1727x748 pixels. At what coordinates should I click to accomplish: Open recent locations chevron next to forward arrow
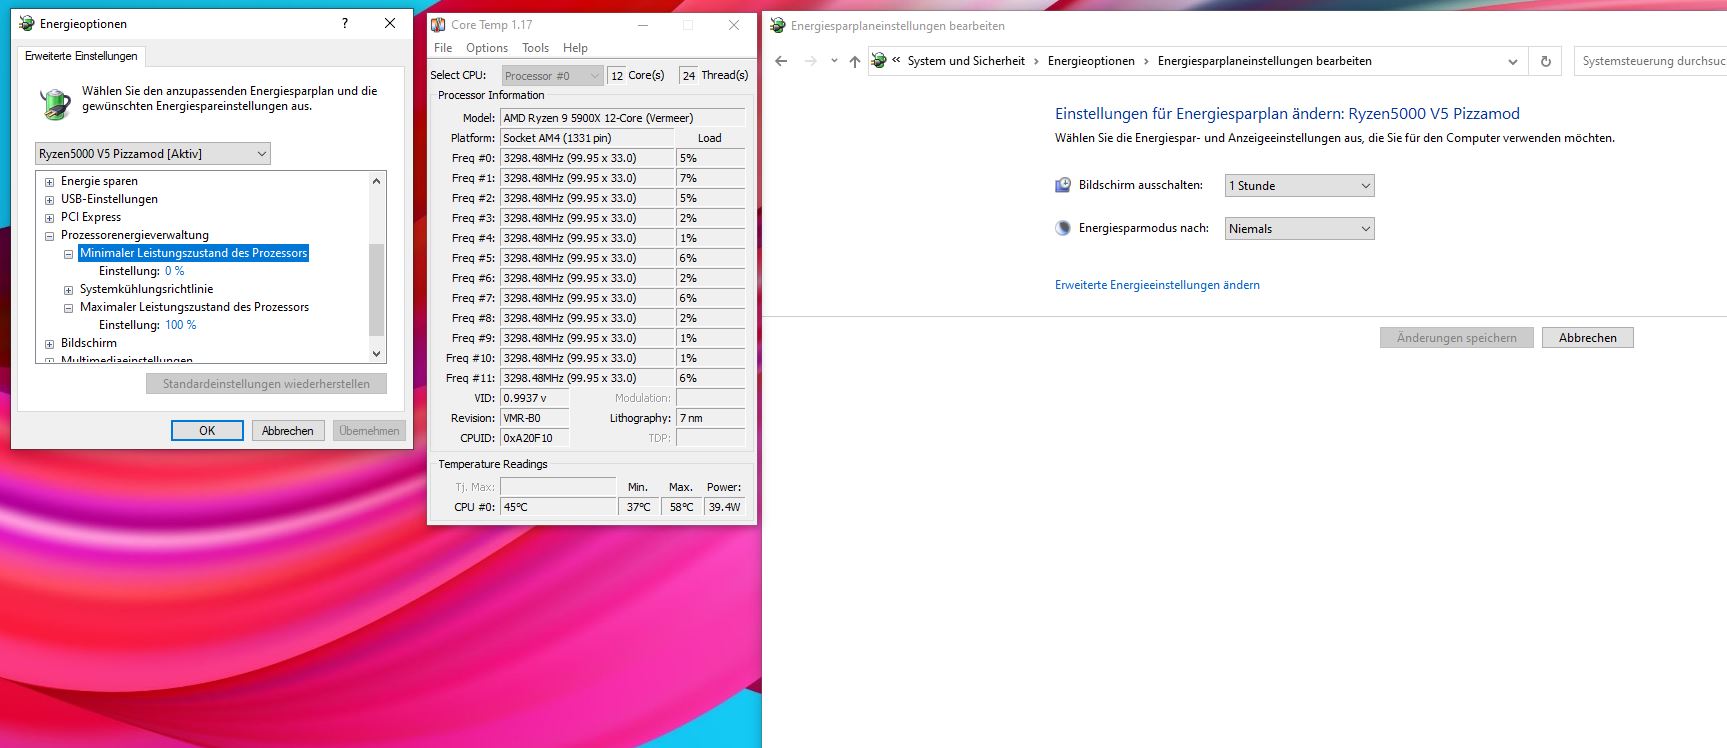point(834,62)
